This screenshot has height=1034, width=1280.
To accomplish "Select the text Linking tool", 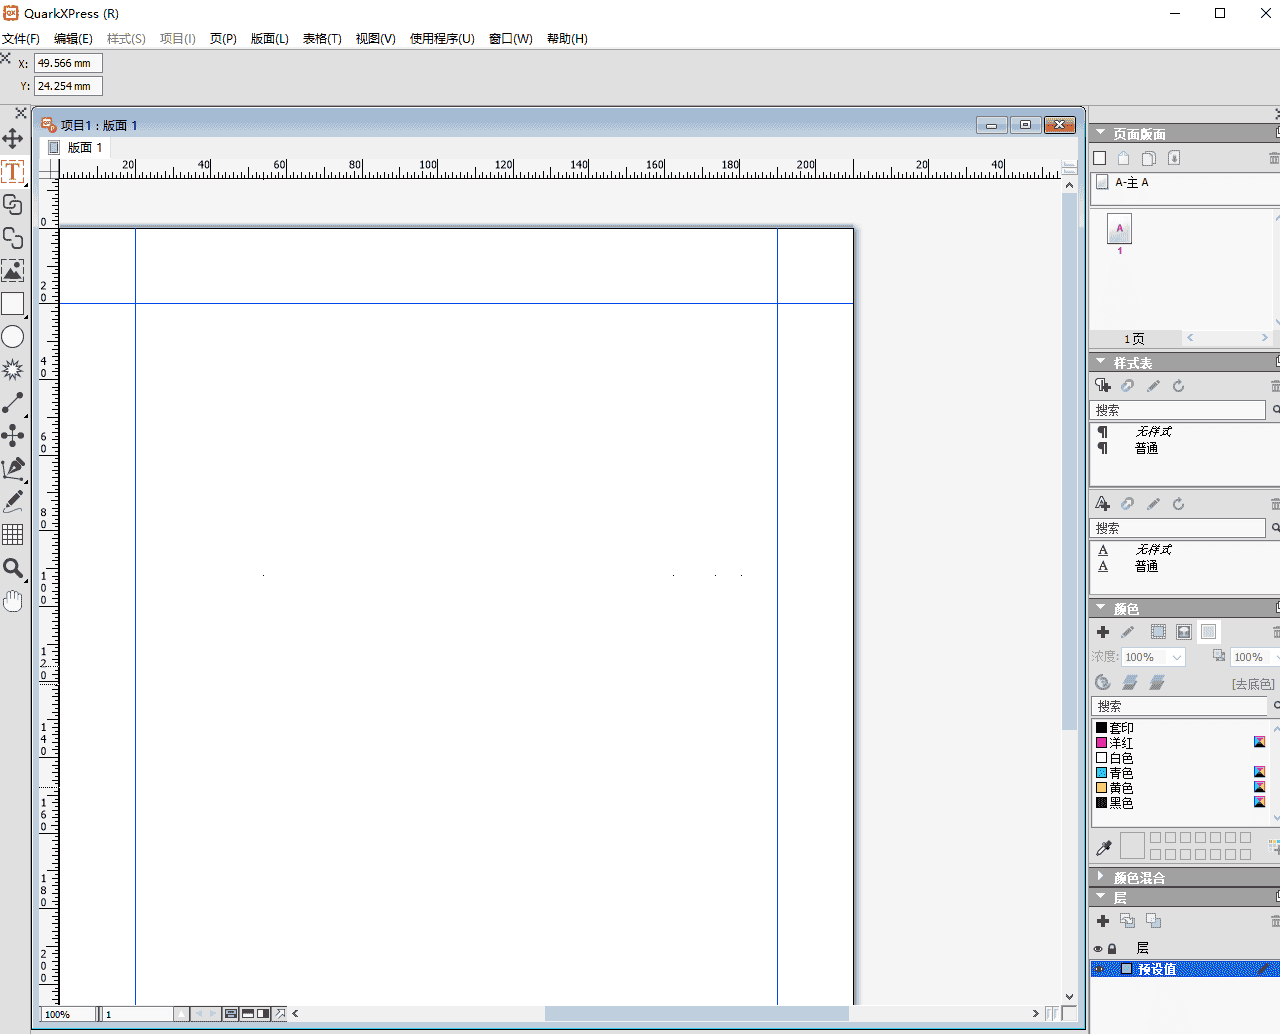I will coord(13,205).
